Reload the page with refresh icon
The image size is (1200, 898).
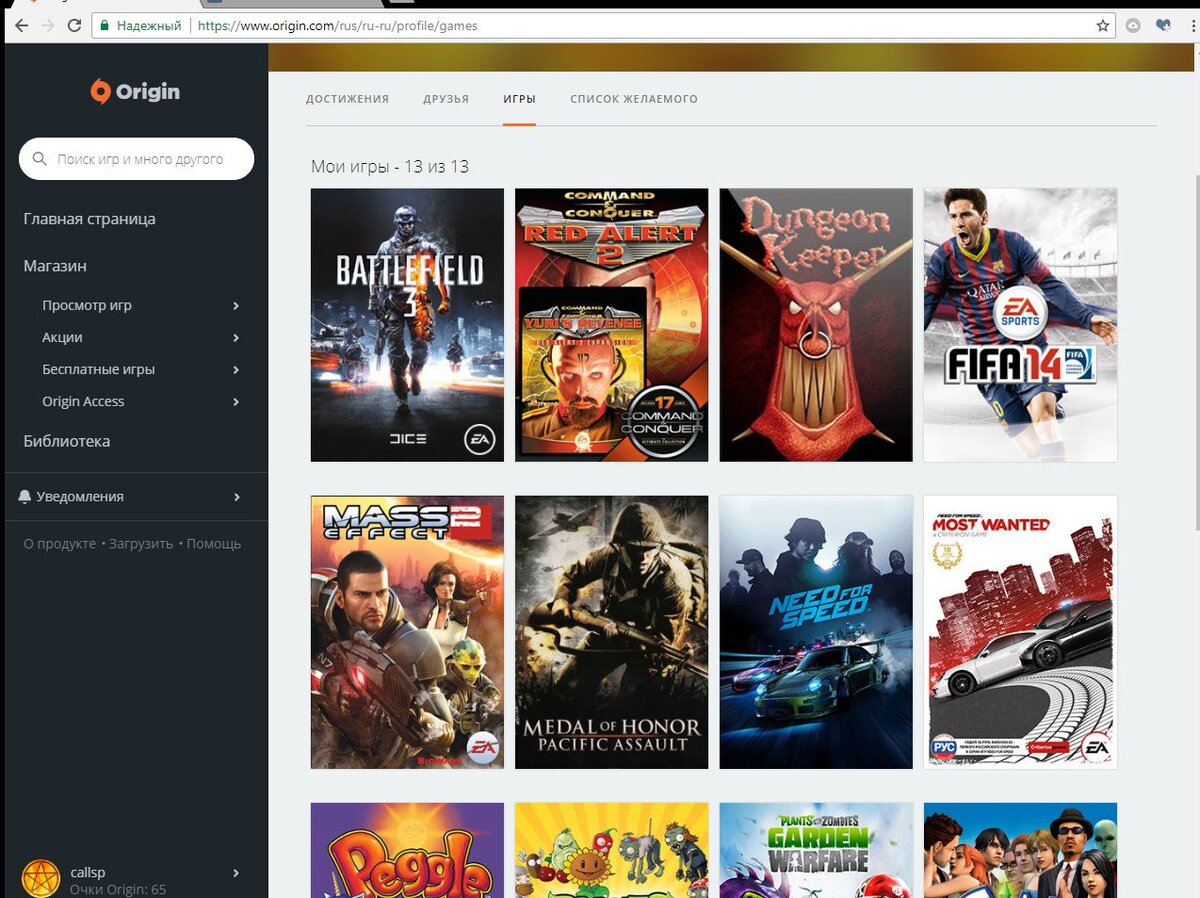coord(74,26)
